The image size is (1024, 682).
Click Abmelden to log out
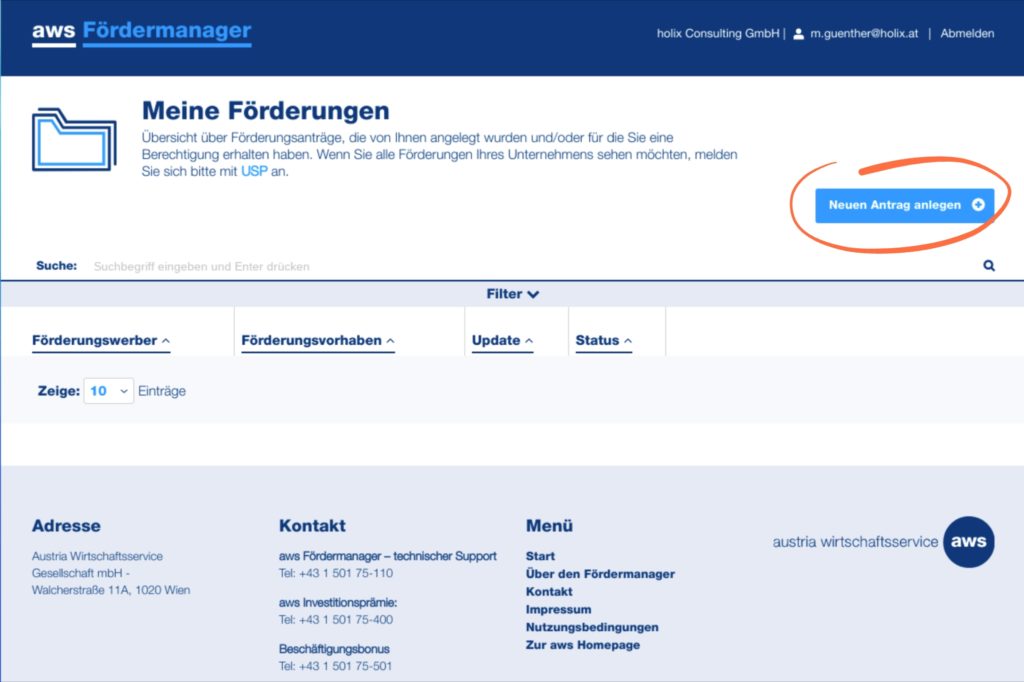[966, 33]
